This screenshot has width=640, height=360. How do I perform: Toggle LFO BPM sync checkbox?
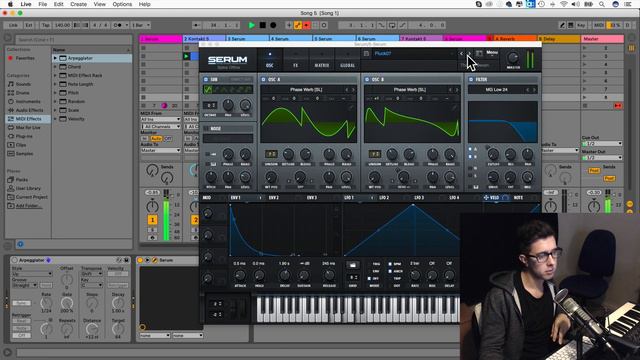tap(390, 264)
